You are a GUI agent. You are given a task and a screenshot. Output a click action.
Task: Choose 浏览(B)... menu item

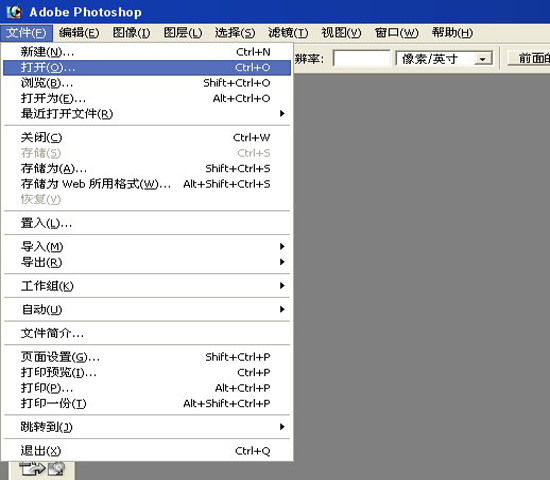tap(147, 83)
